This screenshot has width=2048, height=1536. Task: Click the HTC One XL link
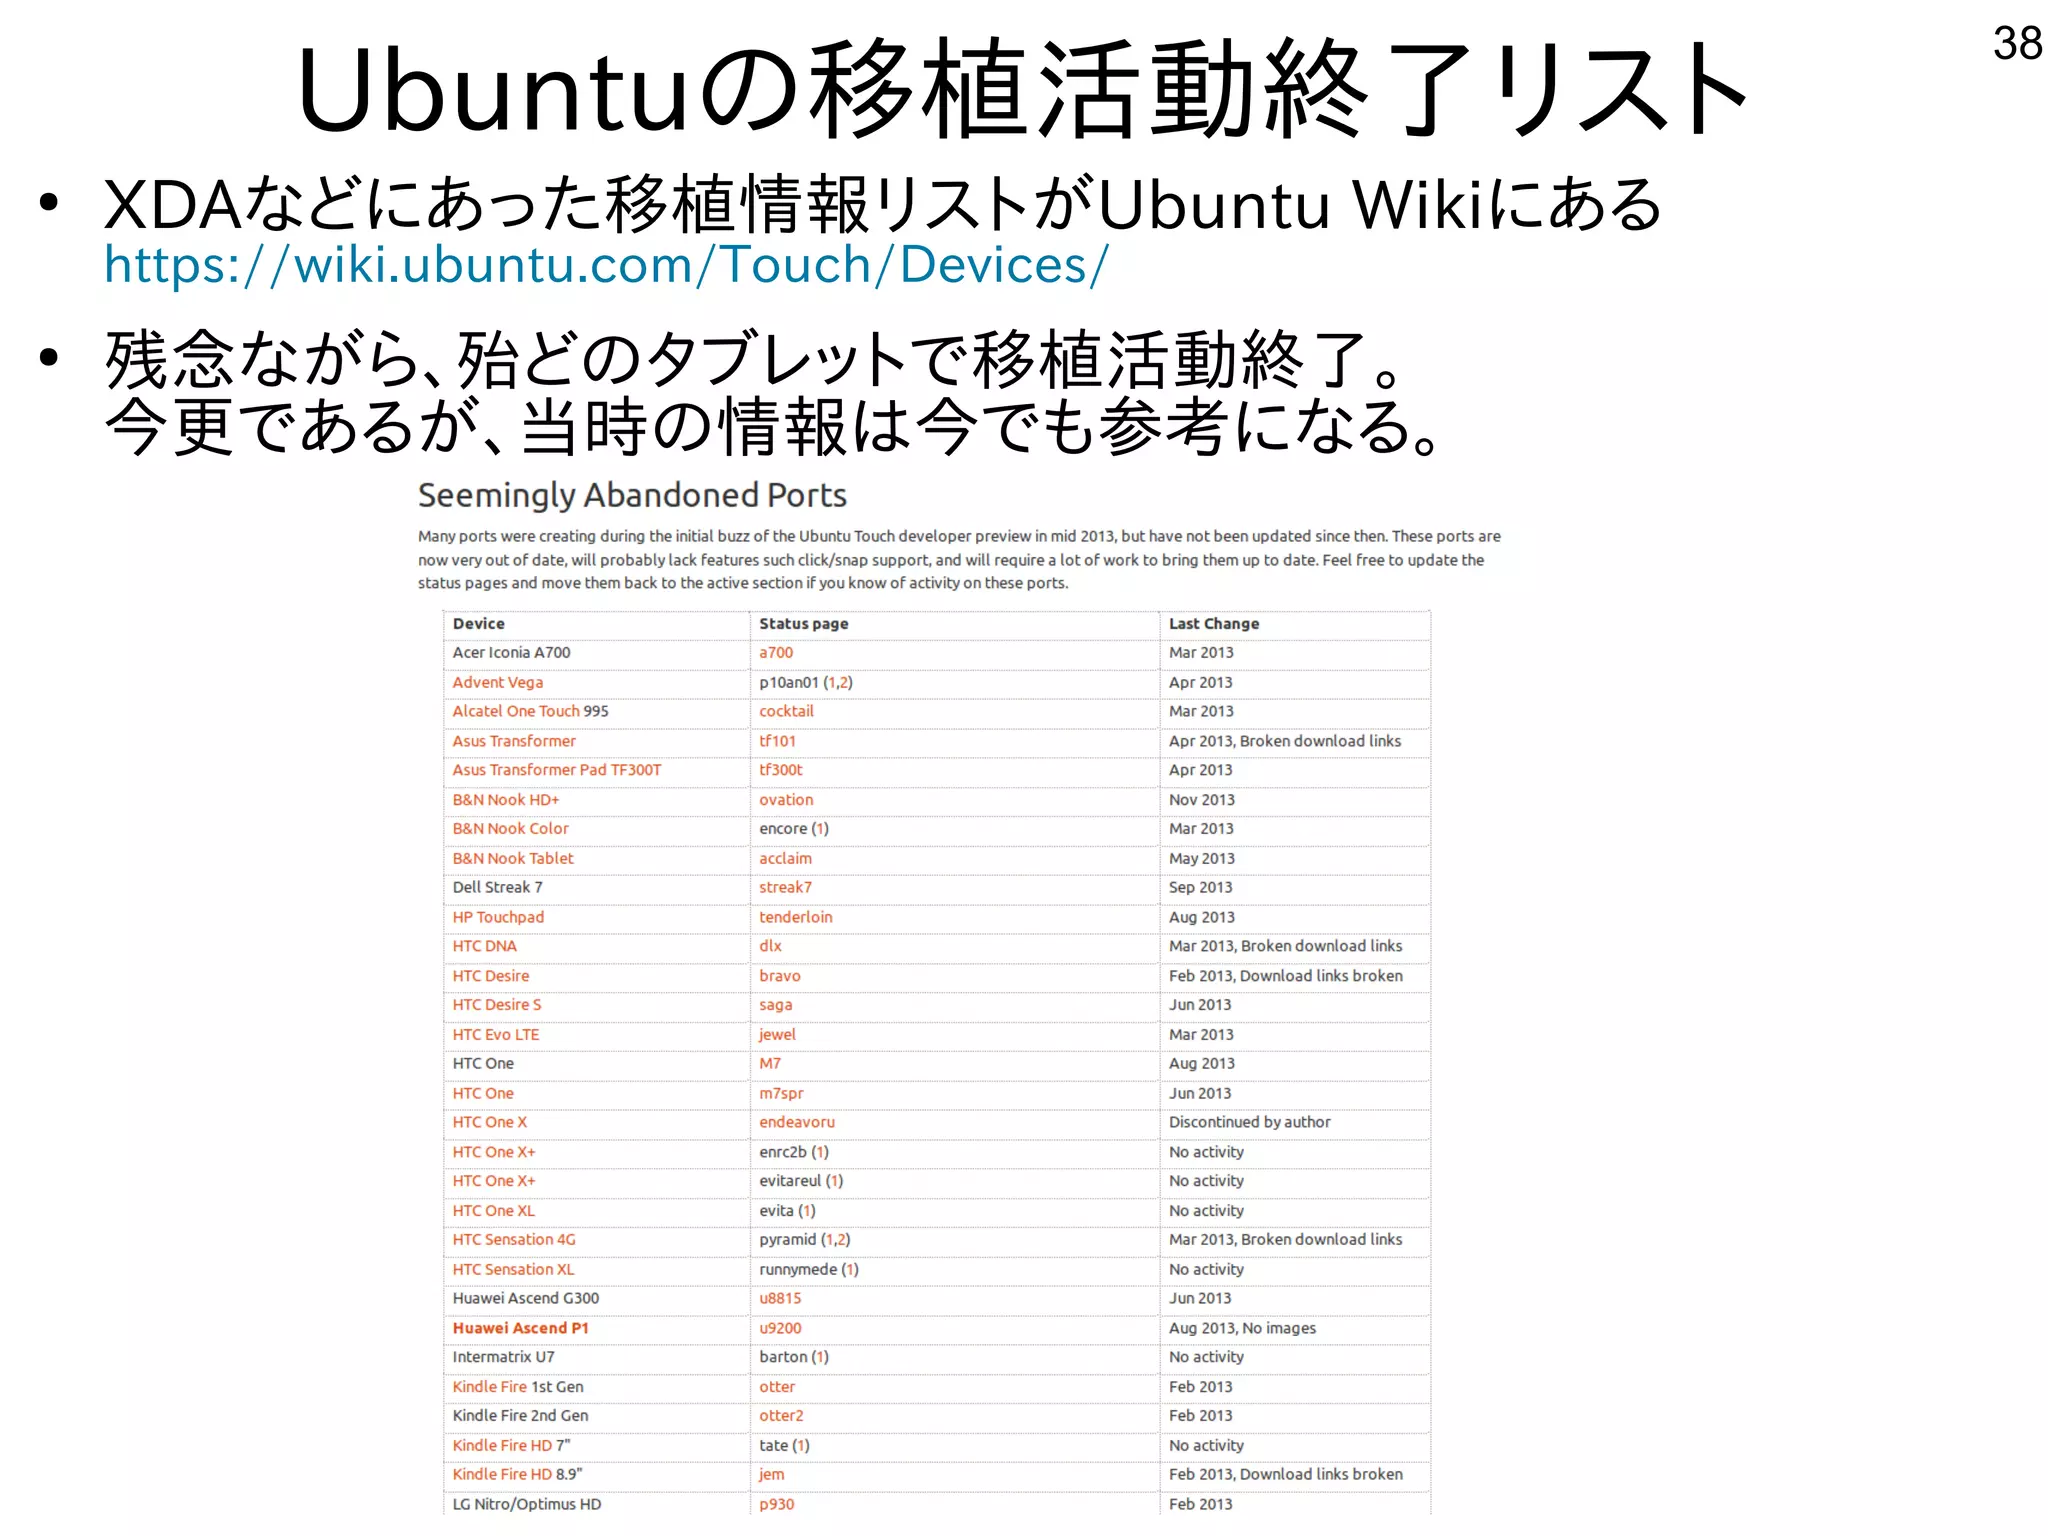click(493, 1211)
